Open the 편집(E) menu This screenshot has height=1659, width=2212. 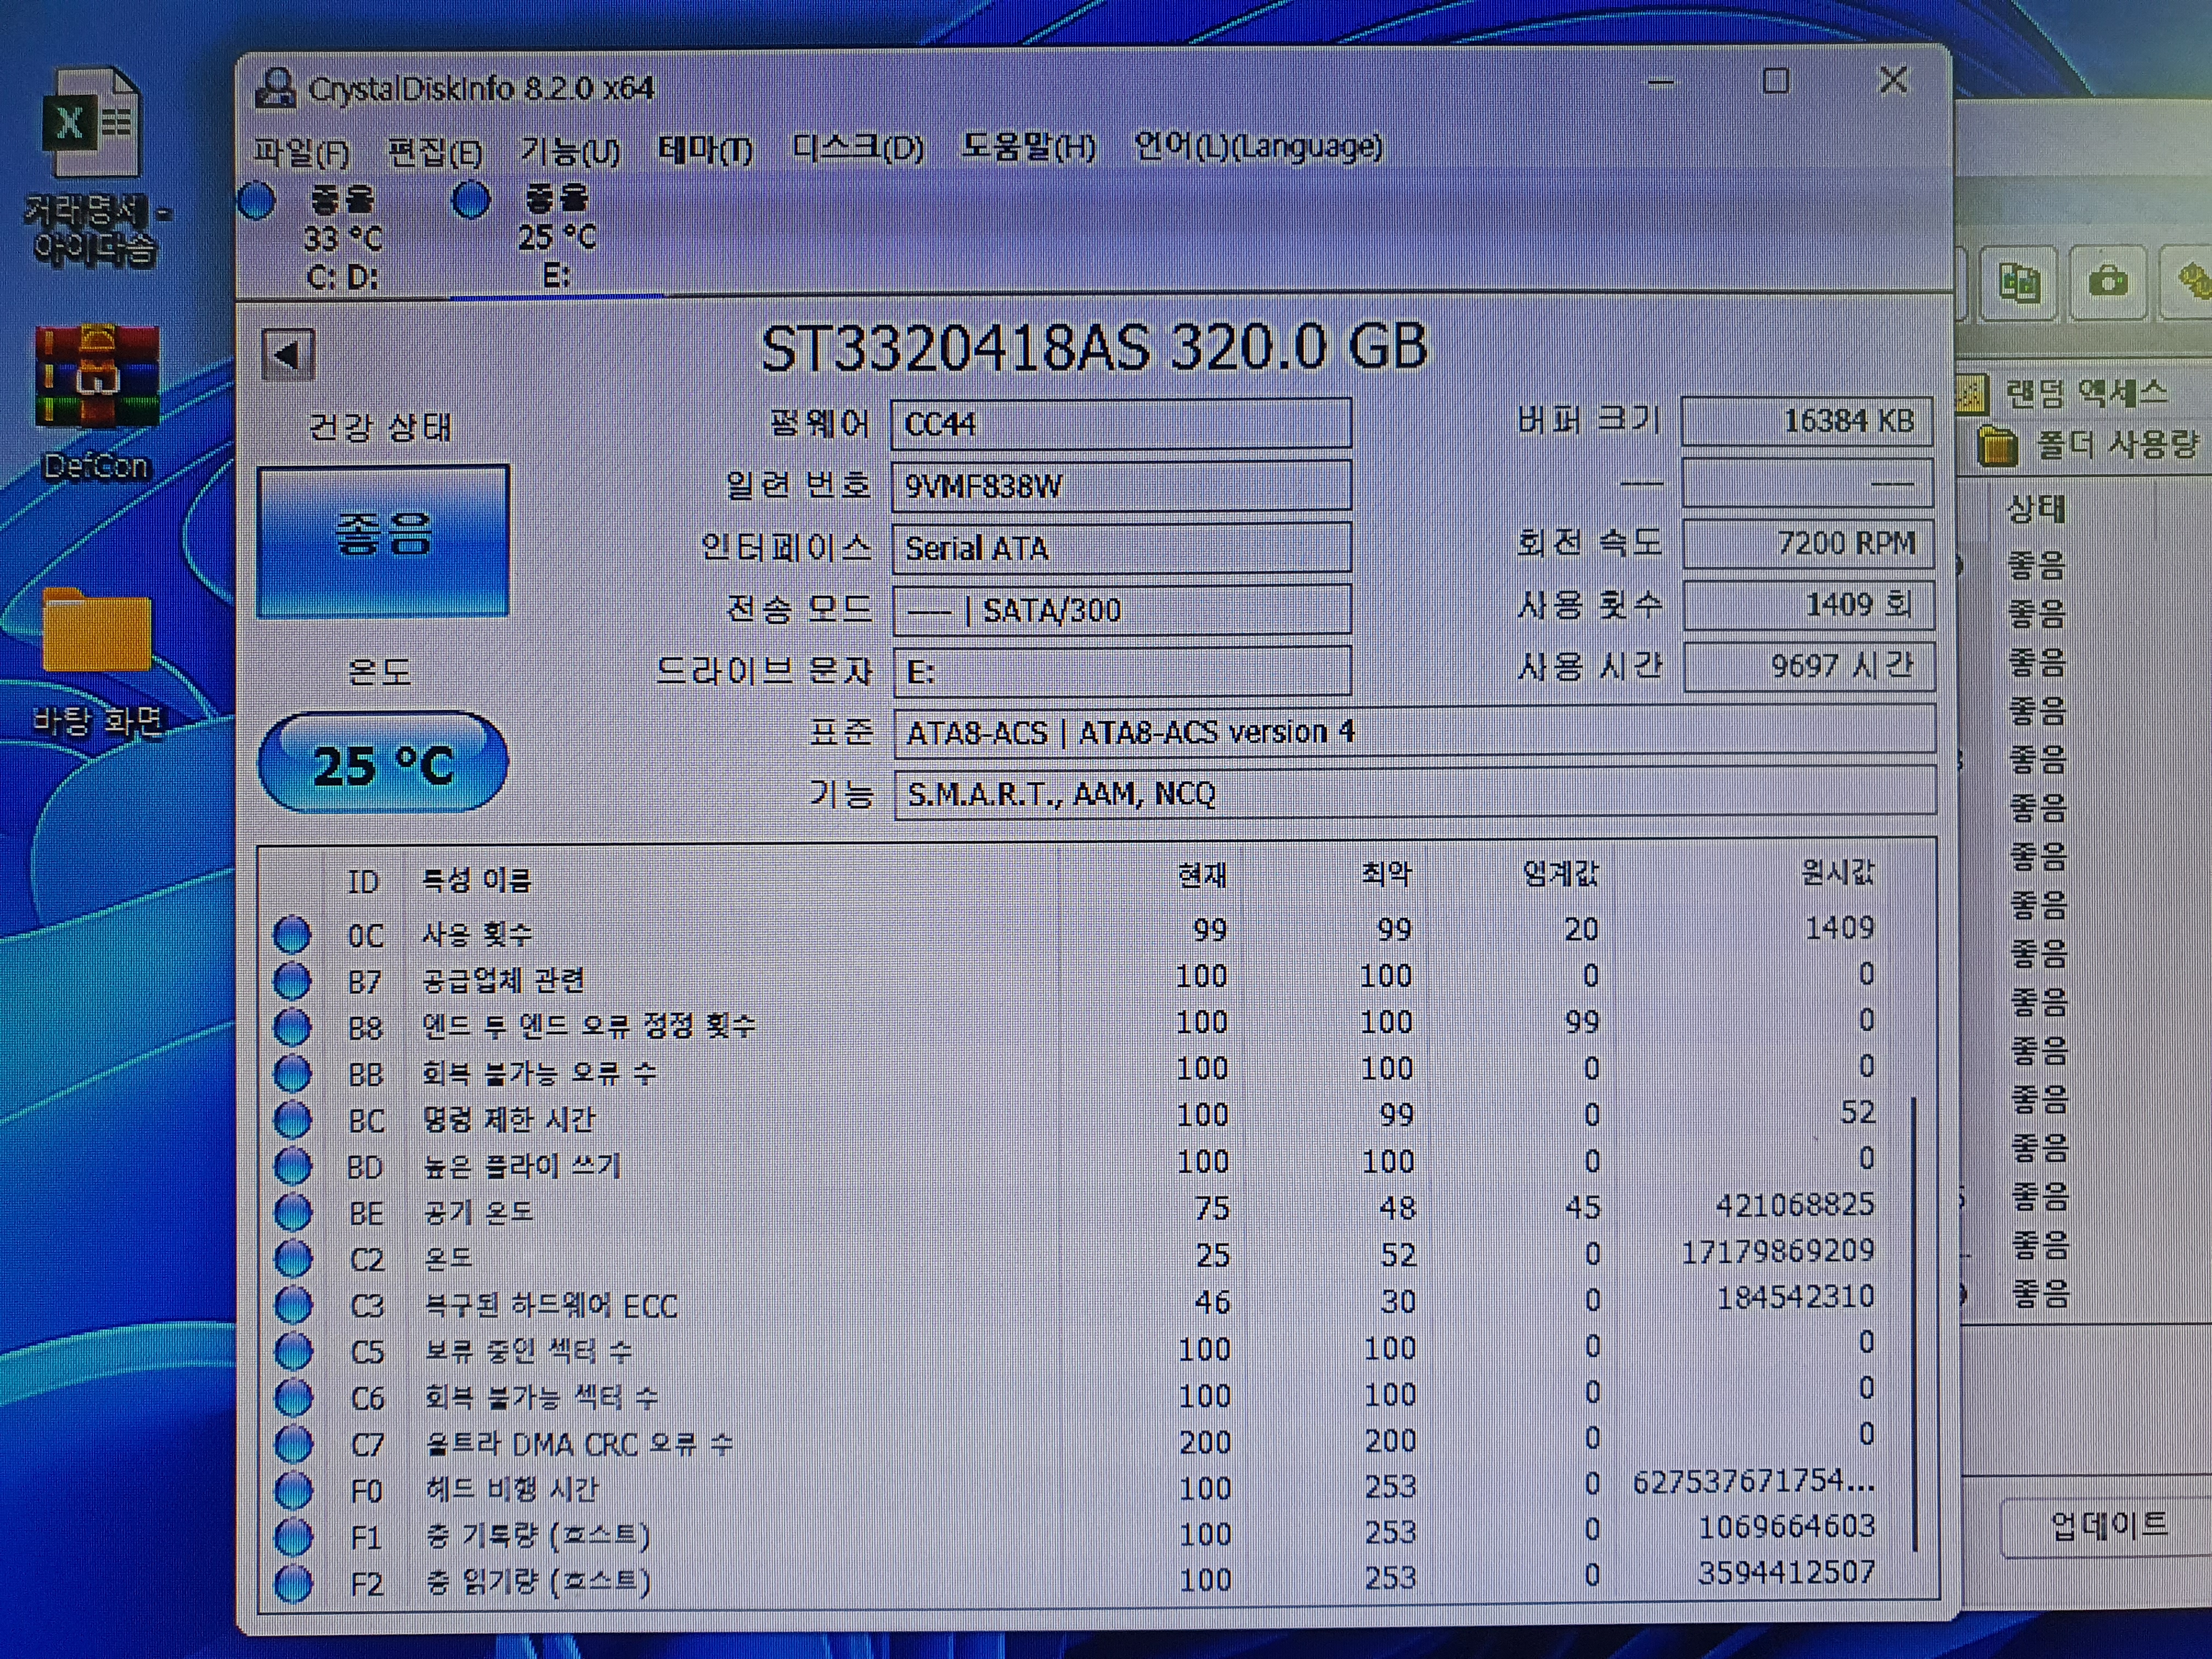435,153
